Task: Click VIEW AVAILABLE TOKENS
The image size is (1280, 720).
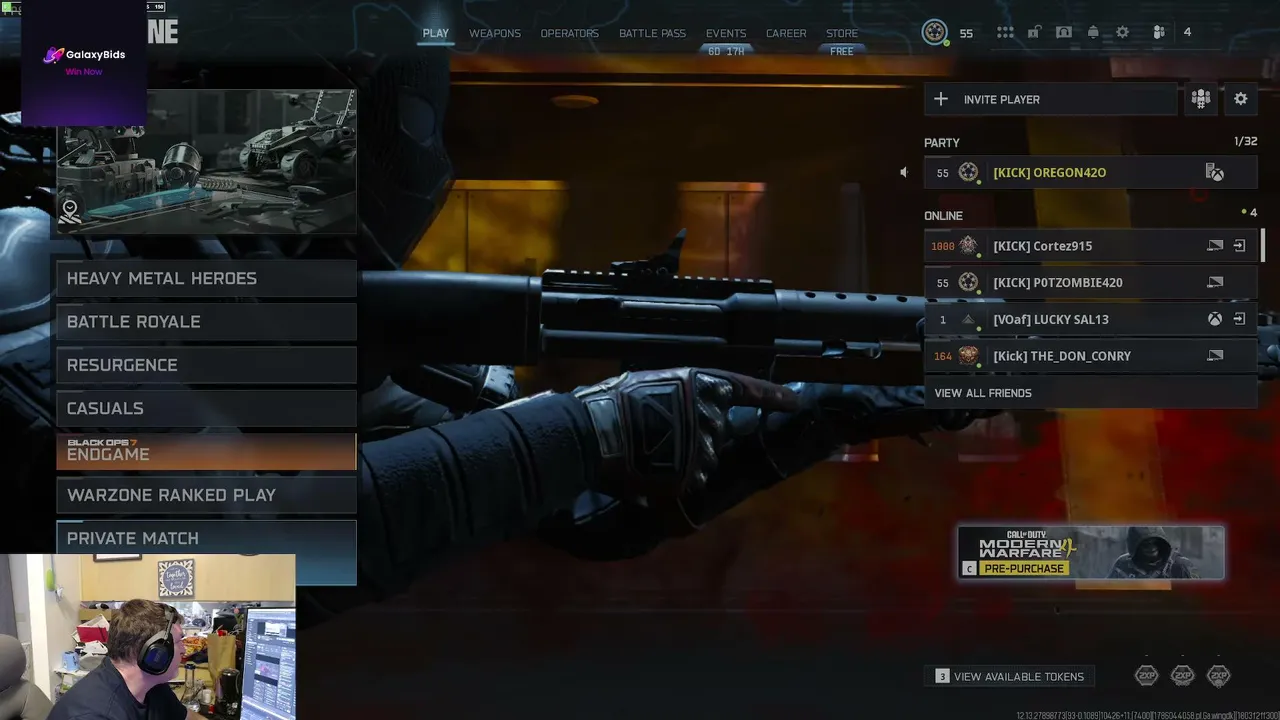Action: point(1010,677)
